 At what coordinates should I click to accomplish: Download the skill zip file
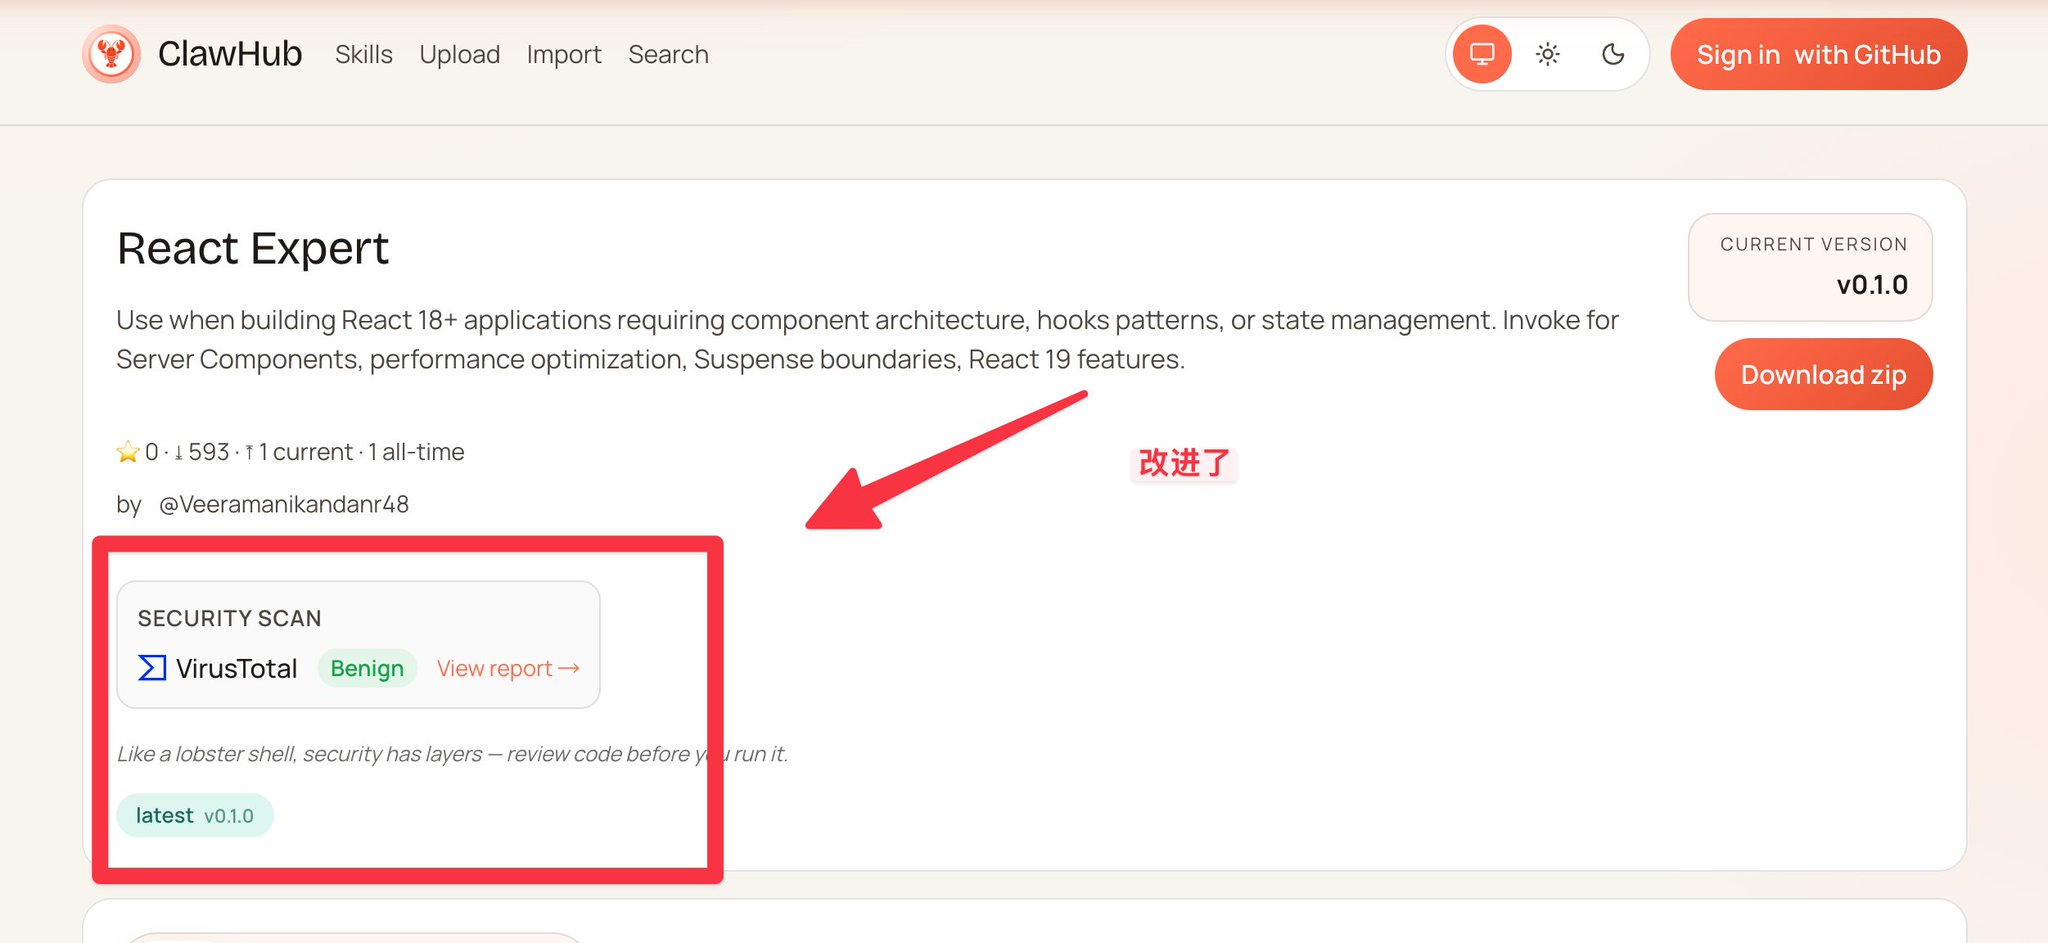[1824, 374]
